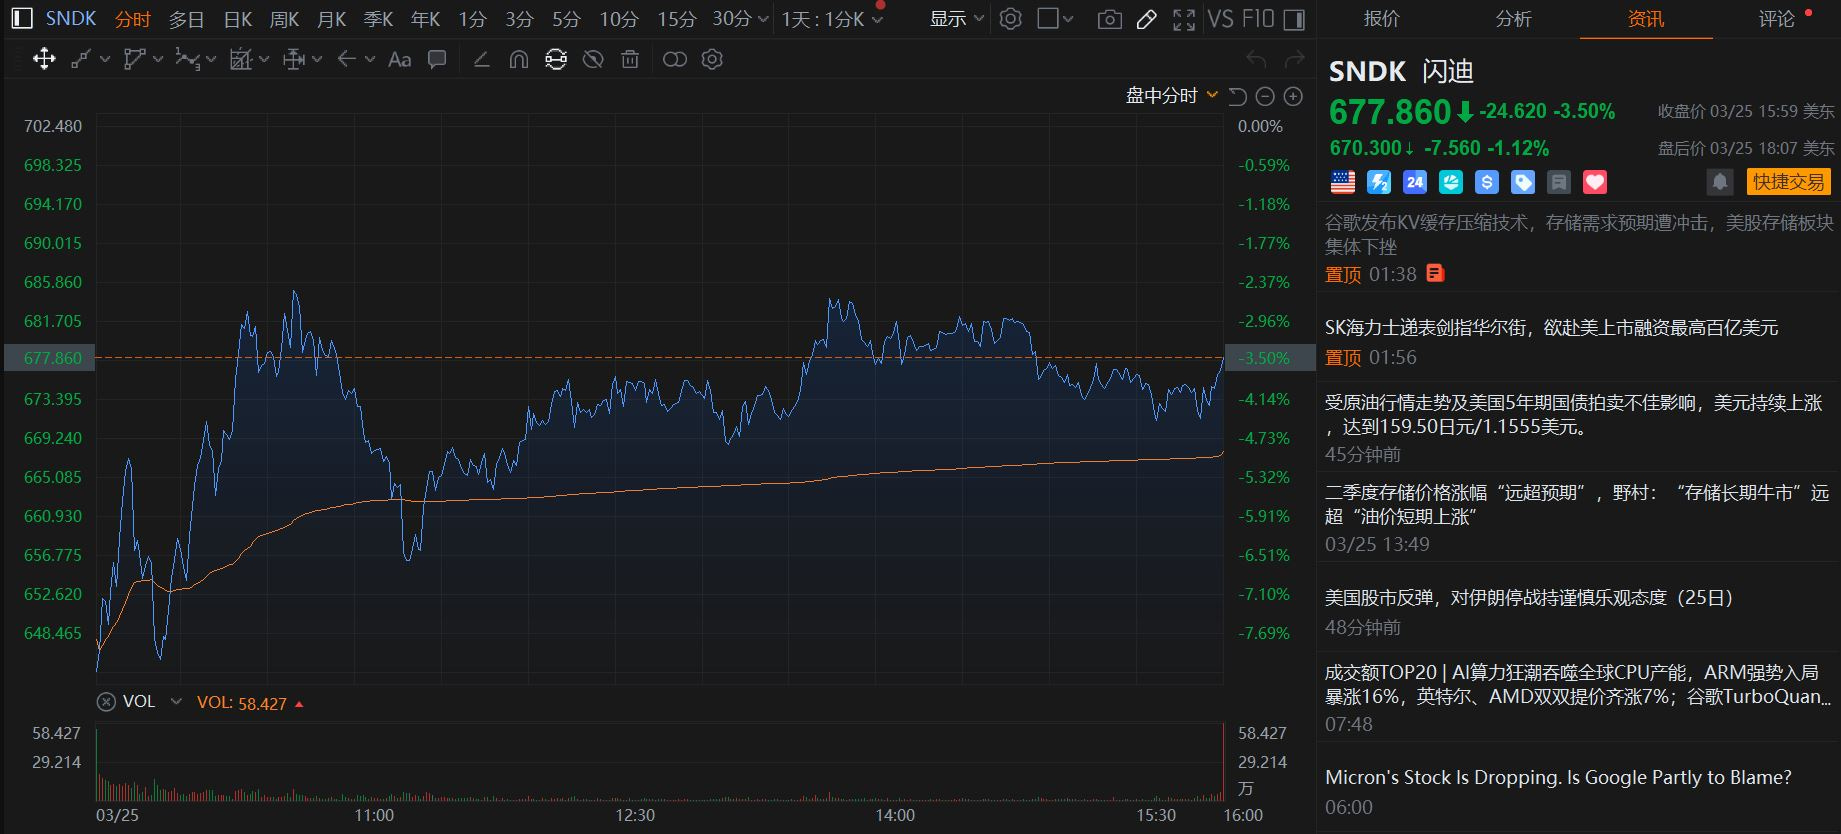Toggle the price alert bell
This screenshot has height=834, width=1841.
coord(1720,182)
